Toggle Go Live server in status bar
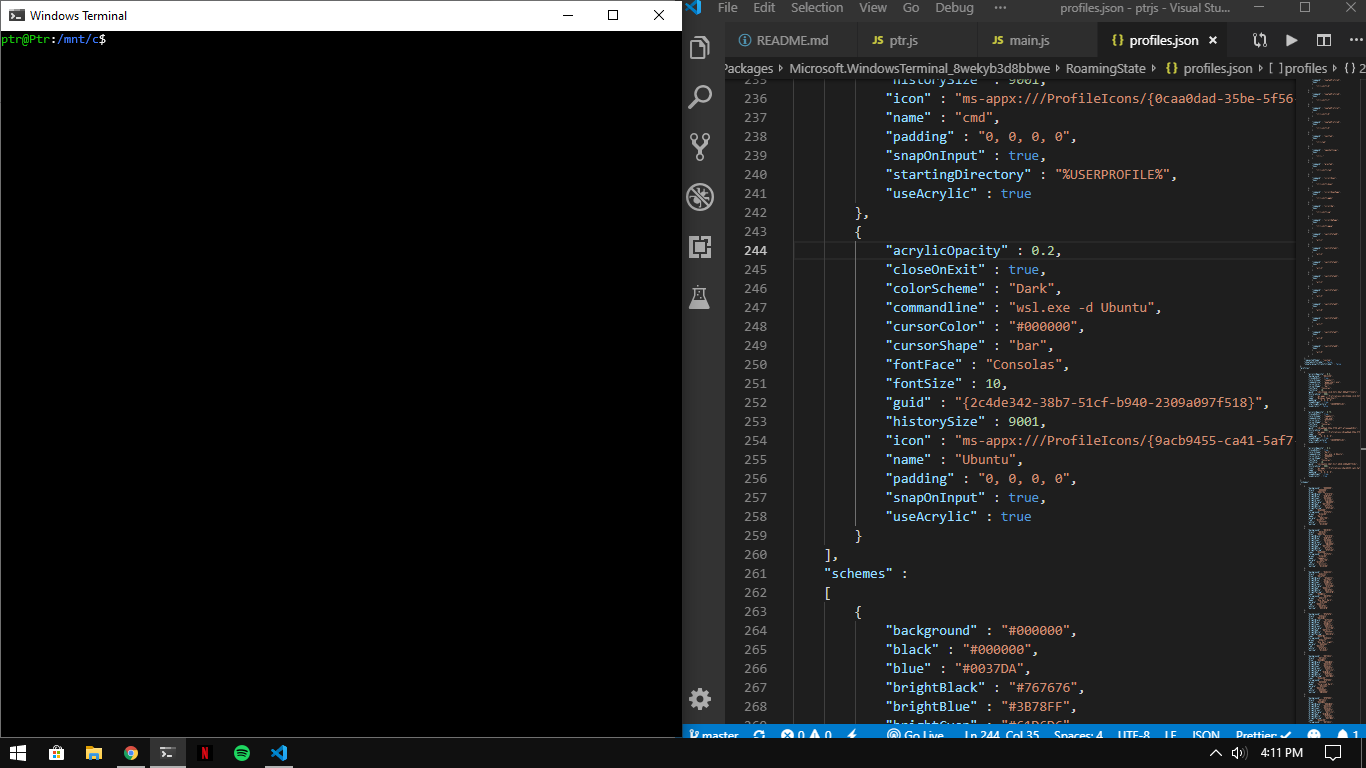1366x768 pixels. click(x=914, y=736)
